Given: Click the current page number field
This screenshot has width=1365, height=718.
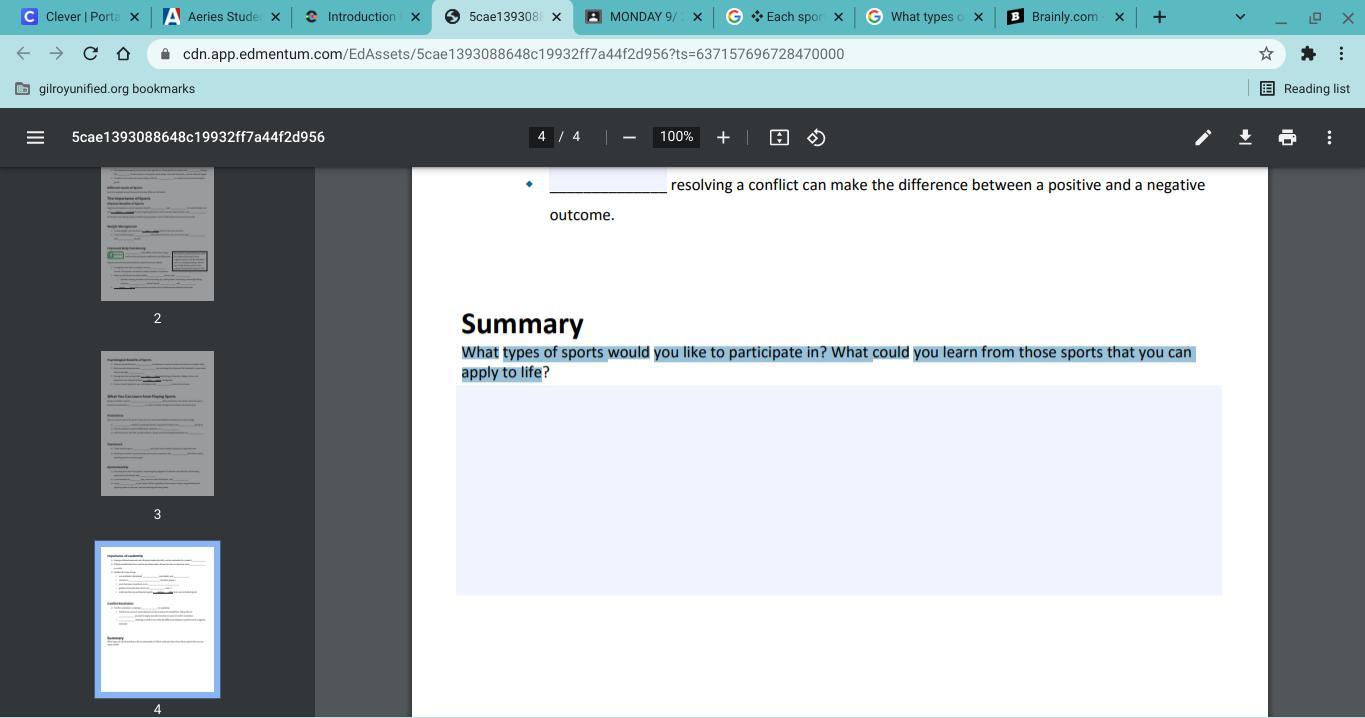Looking at the screenshot, I should pos(541,137).
